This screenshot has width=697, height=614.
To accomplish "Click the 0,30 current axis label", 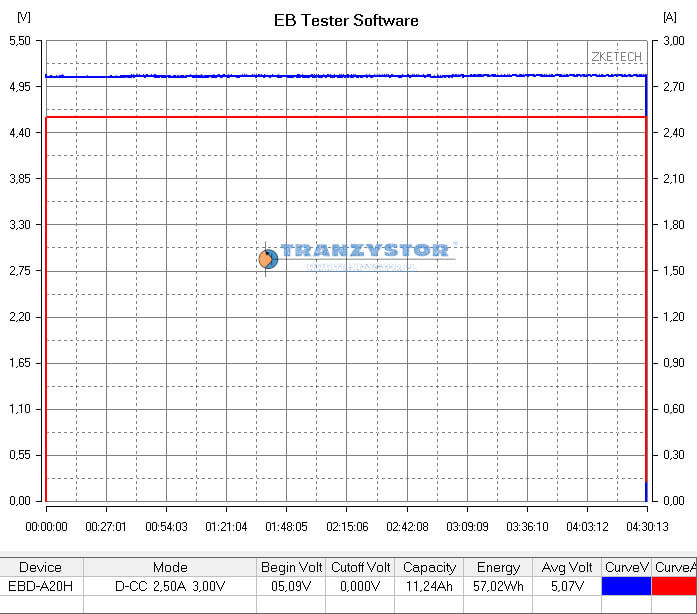I will click(674, 455).
